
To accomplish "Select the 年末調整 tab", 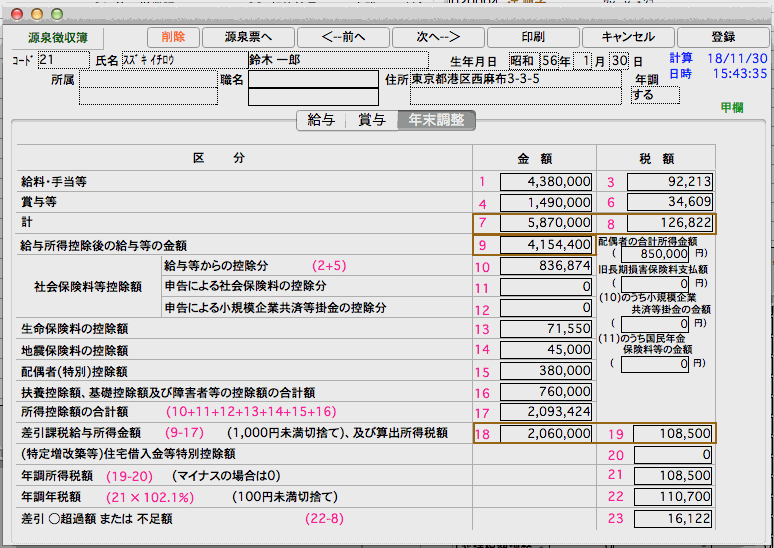I will tap(437, 120).
